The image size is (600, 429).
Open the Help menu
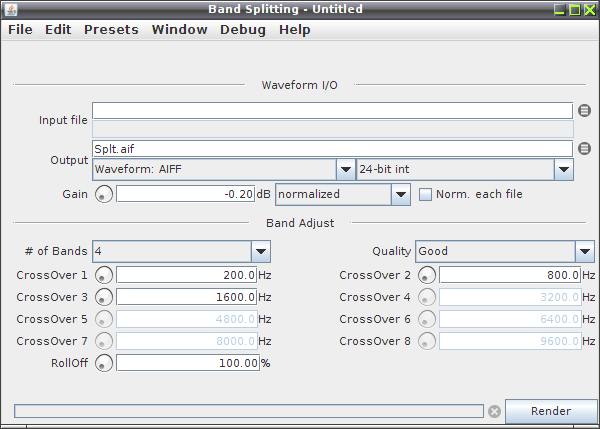pos(294,30)
